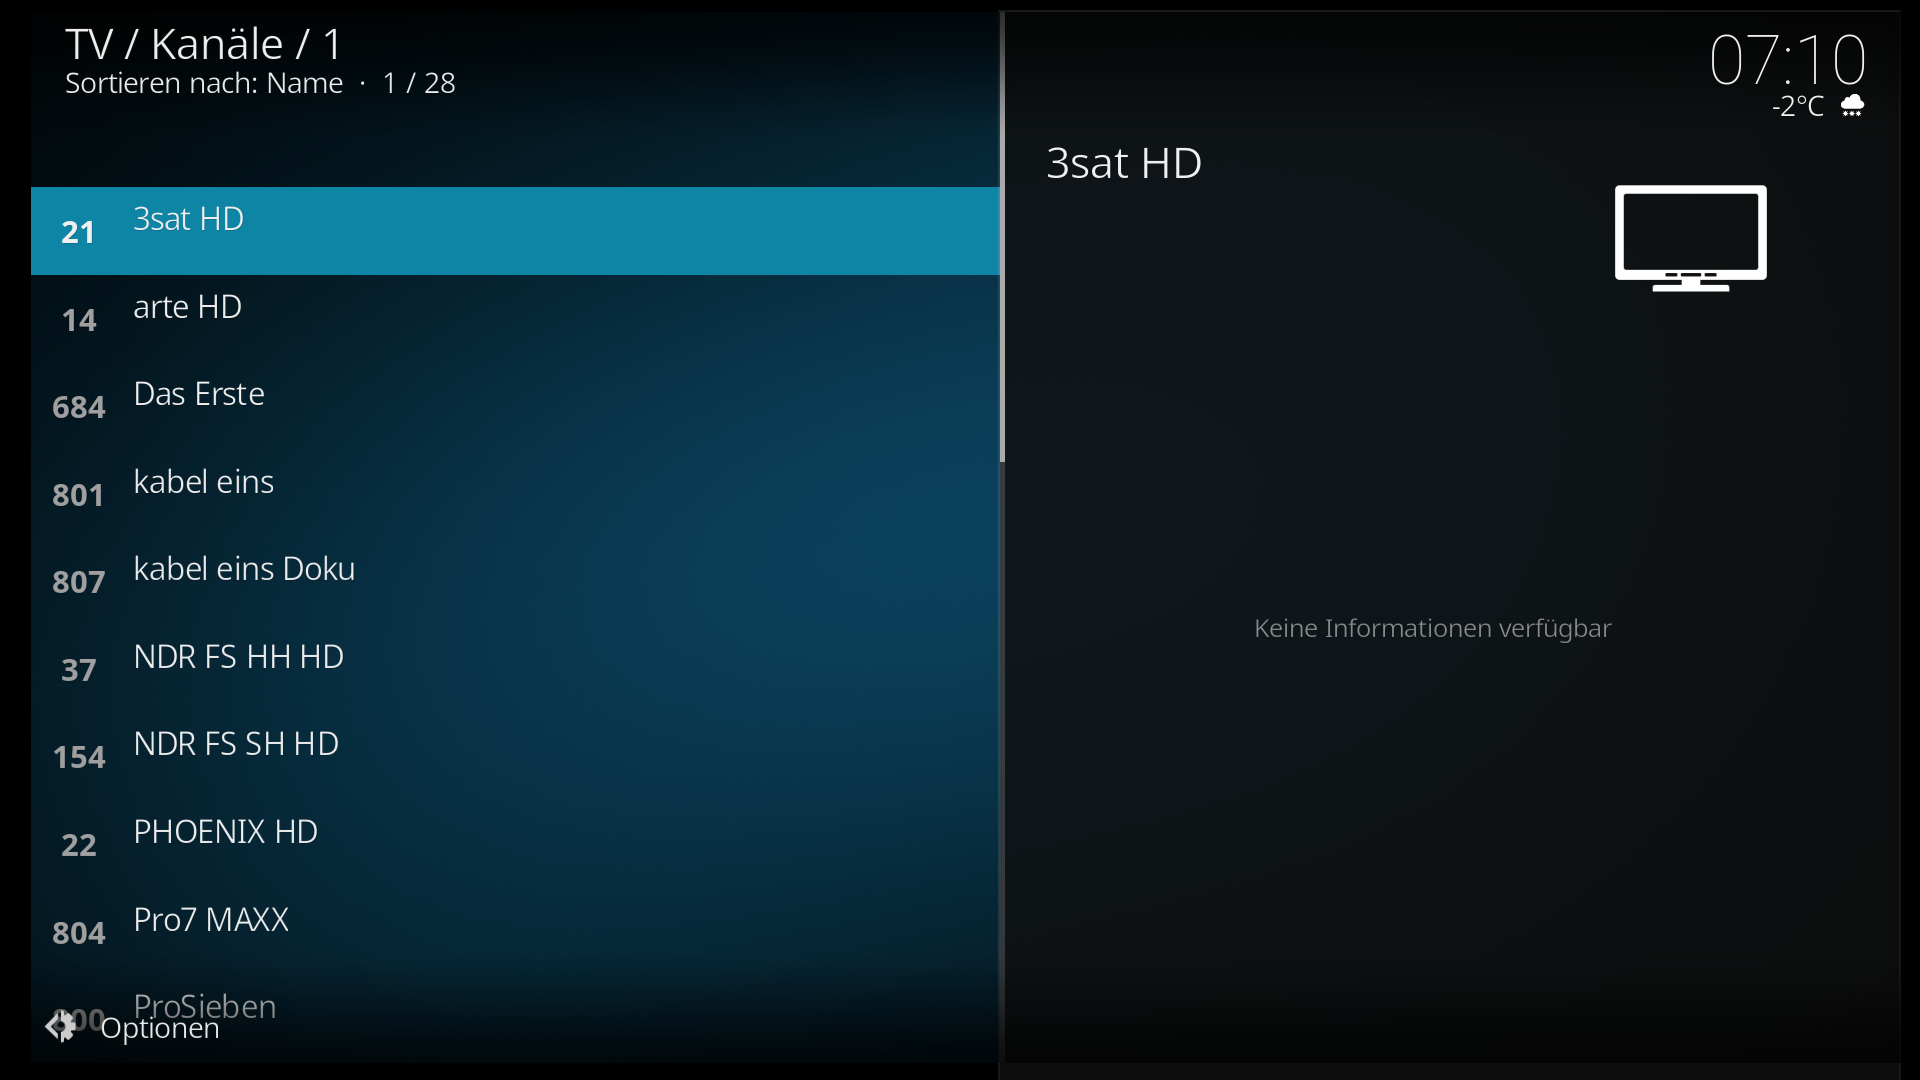Select Das Erste channel

coord(515,406)
